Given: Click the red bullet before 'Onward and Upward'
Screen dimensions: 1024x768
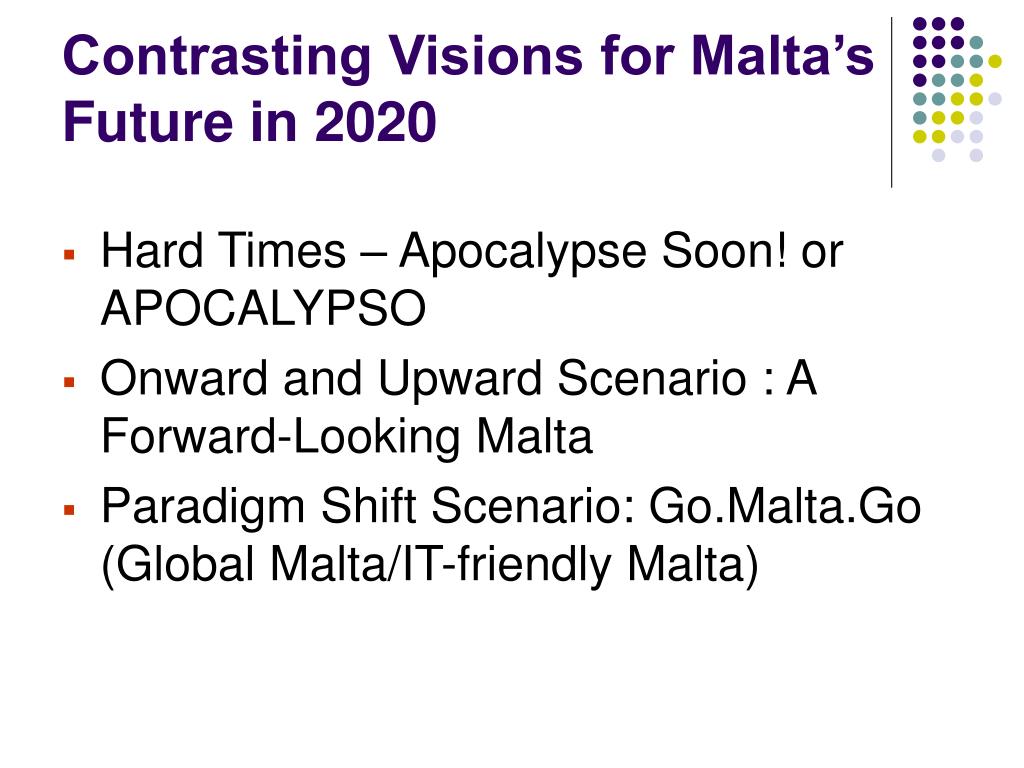Looking at the screenshot, I should point(70,382).
